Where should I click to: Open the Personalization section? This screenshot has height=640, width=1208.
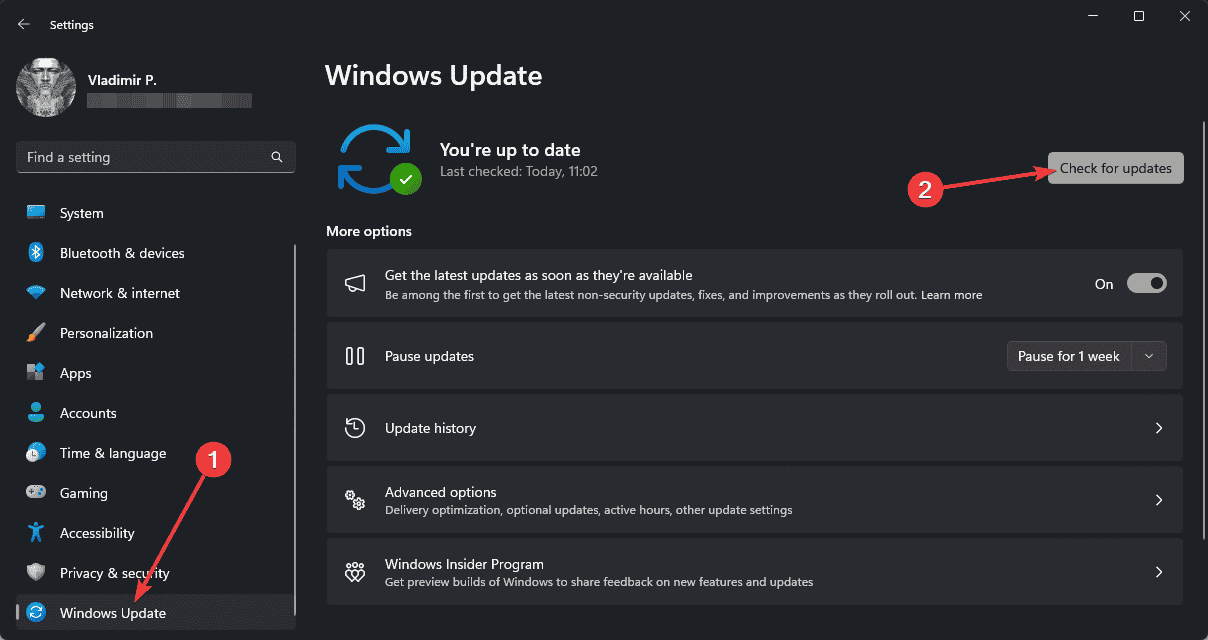tap(155, 333)
